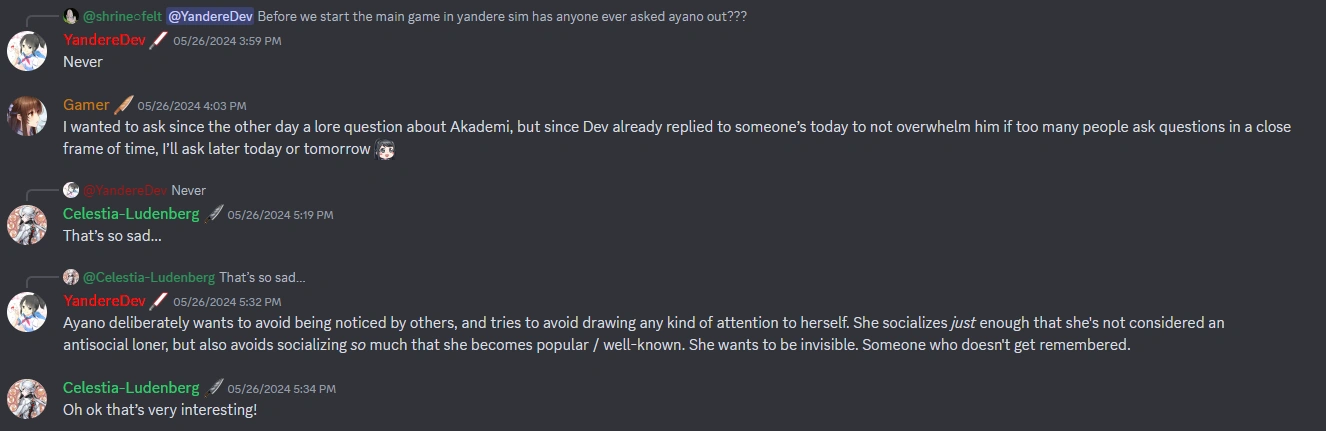Open Celestia-Ludenberg's avatar beside the 5:19 PM message

tap(27, 225)
